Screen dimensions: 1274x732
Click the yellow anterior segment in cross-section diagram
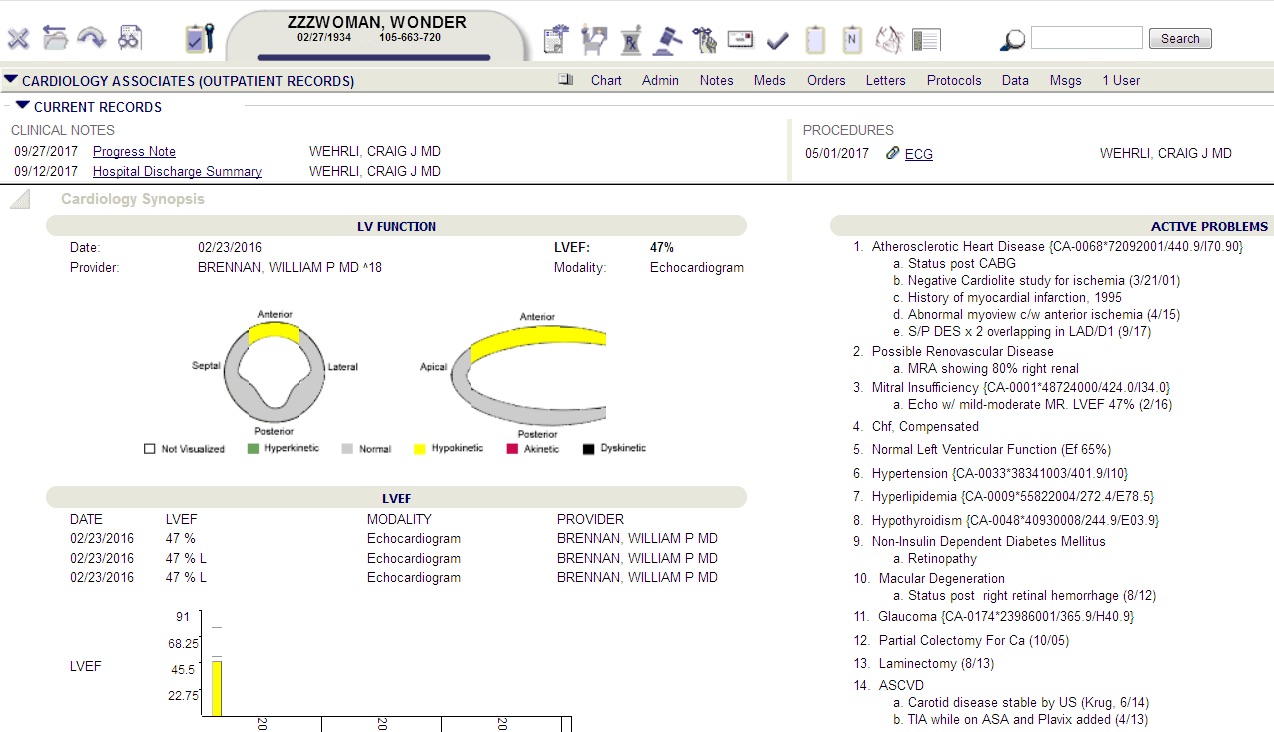tap(274, 333)
